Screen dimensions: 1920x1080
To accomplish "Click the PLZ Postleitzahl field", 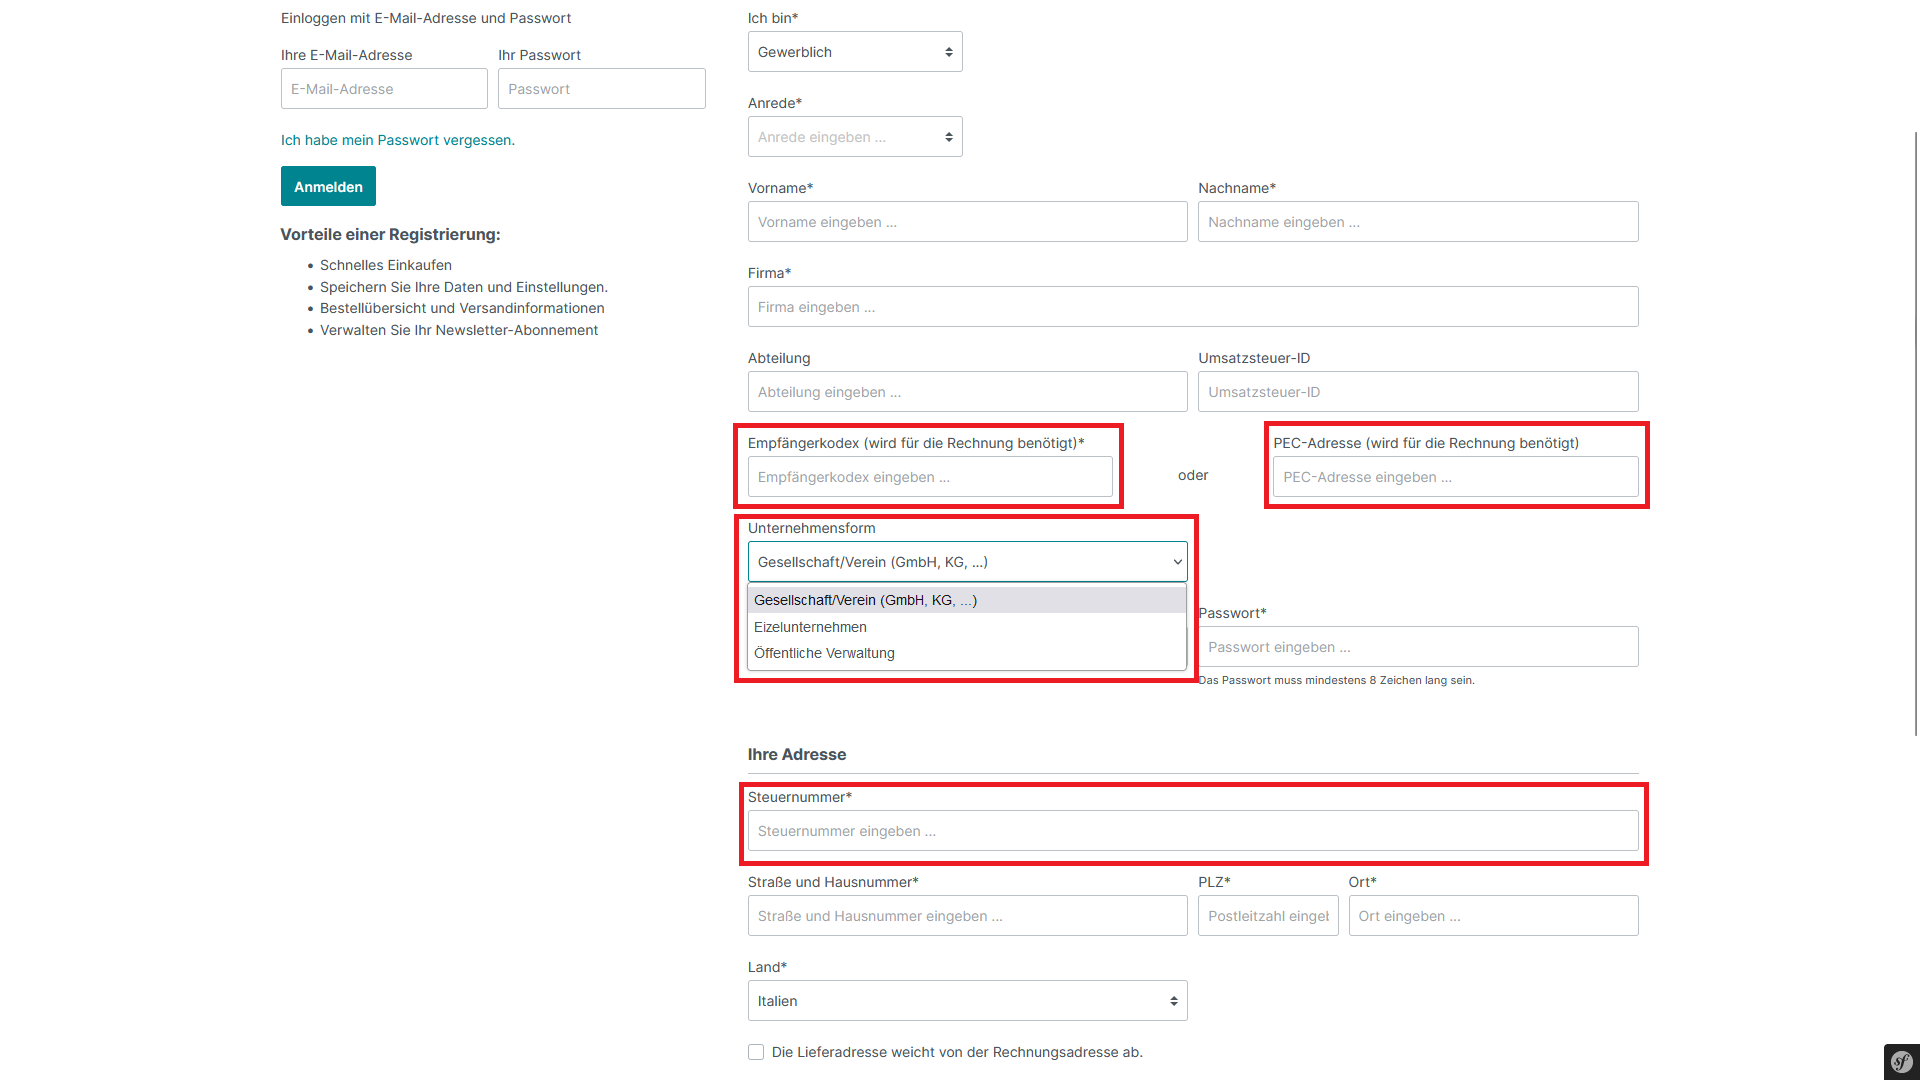I will 1268,916.
